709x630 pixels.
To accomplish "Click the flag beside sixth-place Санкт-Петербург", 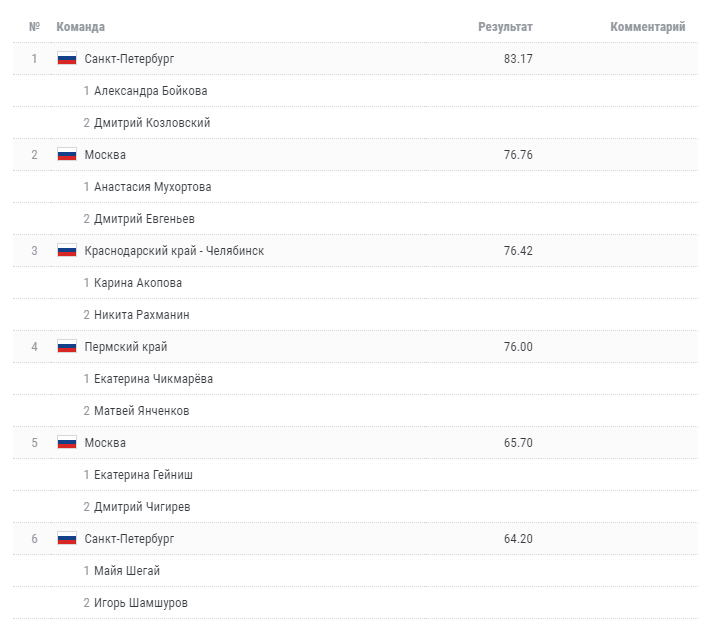I will pyautogui.click(x=67, y=539).
